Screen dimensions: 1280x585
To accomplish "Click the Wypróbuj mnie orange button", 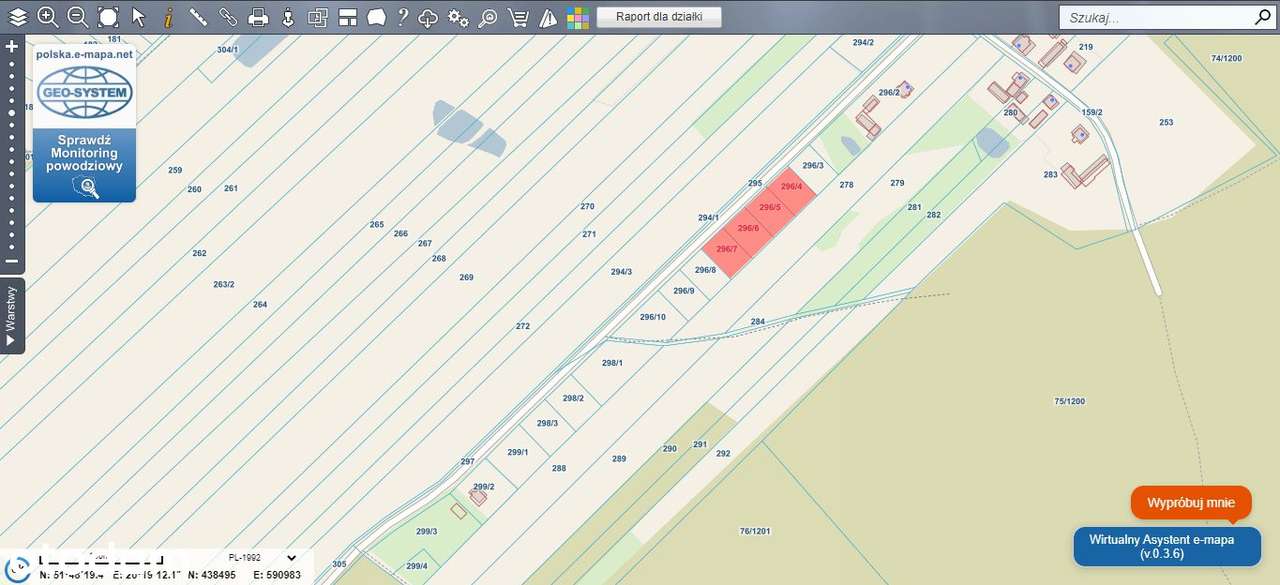I will [1191, 503].
